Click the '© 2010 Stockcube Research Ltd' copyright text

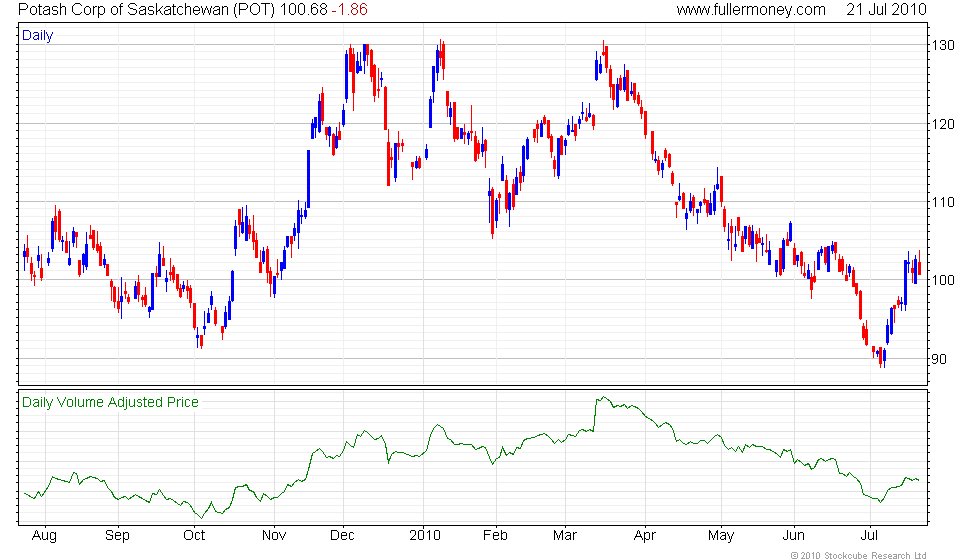click(858, 555)
